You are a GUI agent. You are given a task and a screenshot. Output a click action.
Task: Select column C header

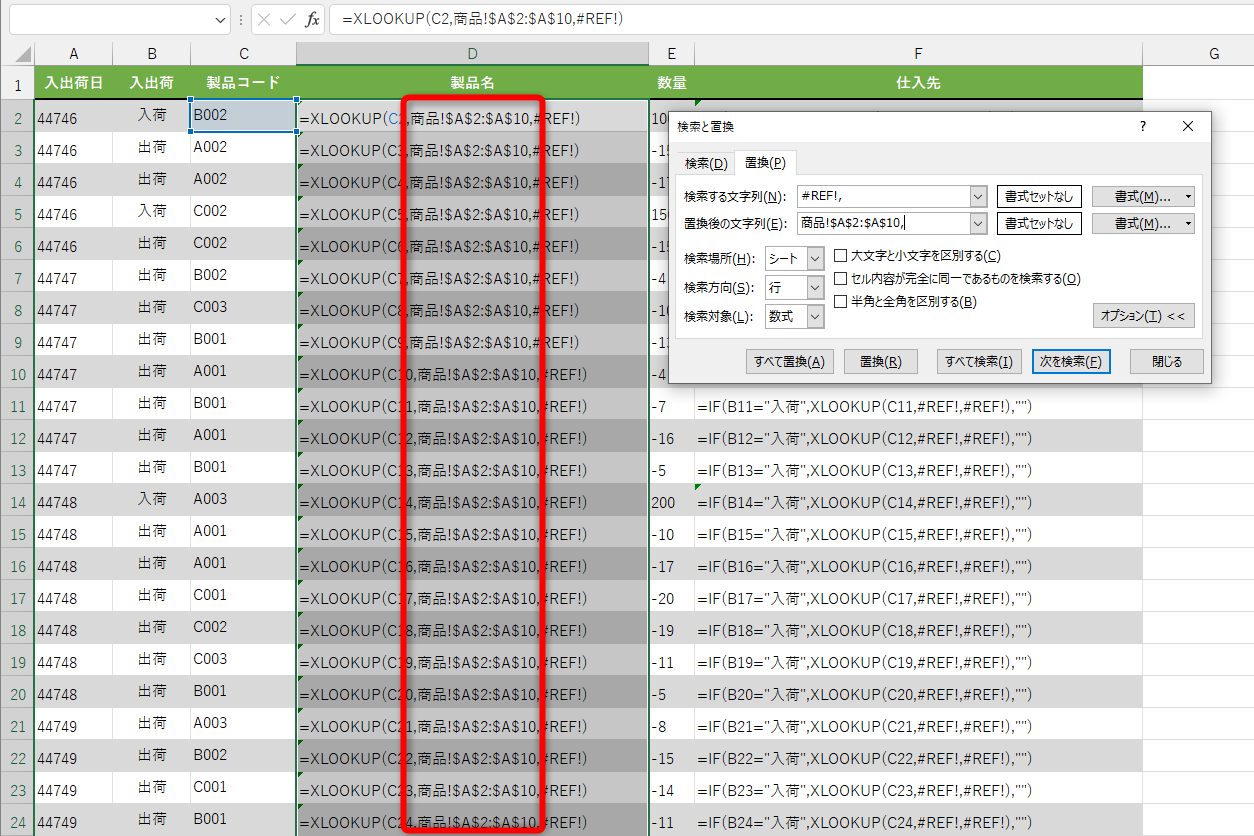tap(244, 53)
